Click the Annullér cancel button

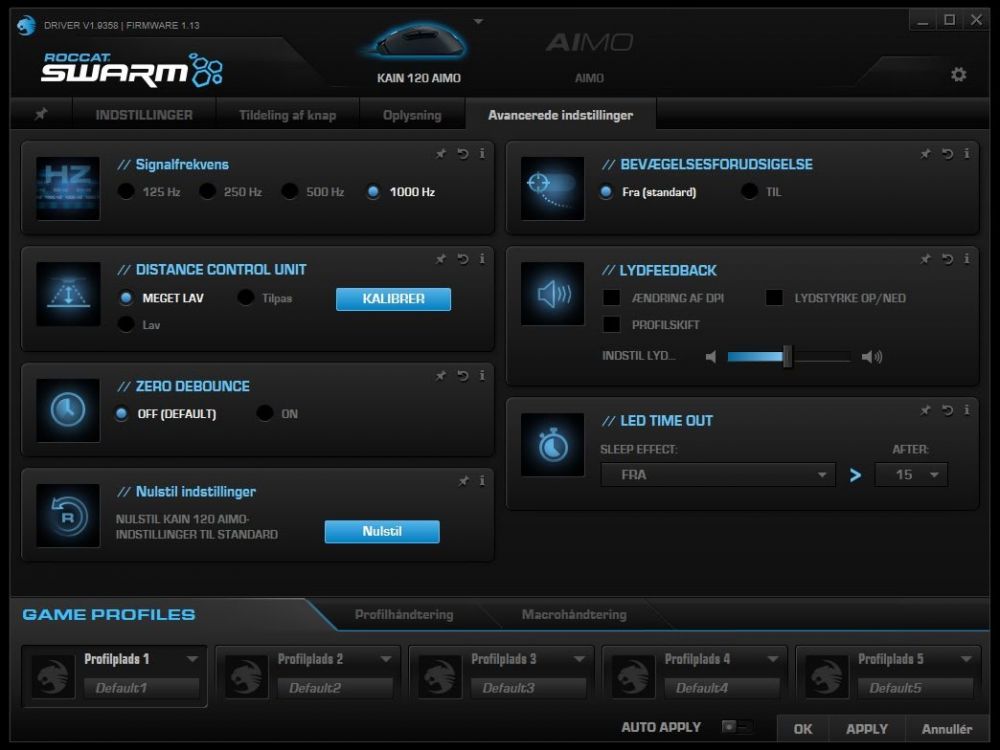tap(946, 728)
